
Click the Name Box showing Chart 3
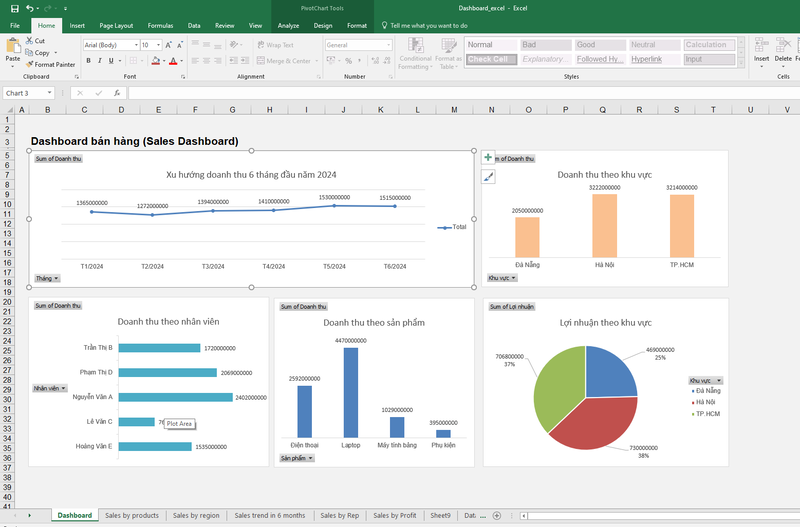28,93
